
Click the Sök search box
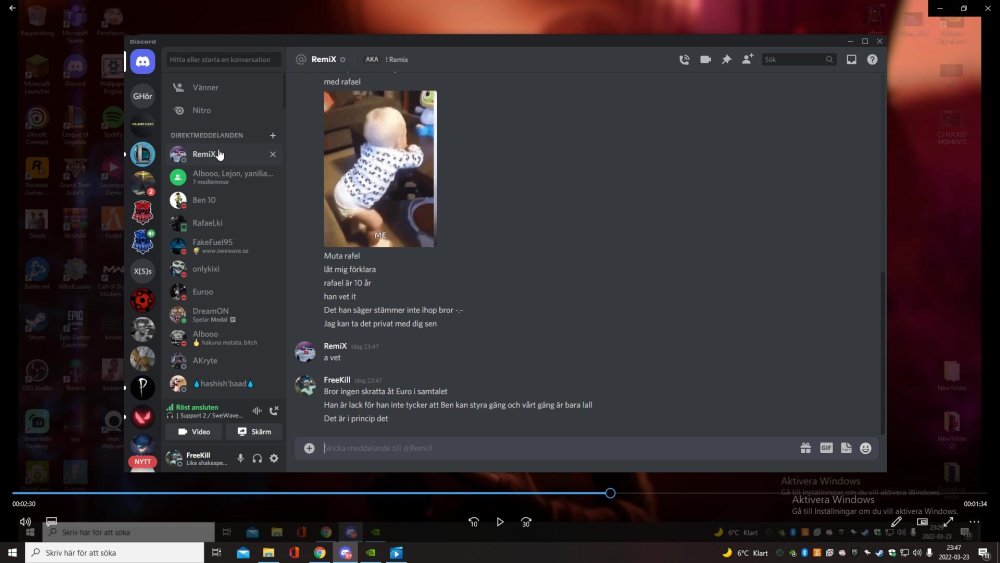click(799, 59)
